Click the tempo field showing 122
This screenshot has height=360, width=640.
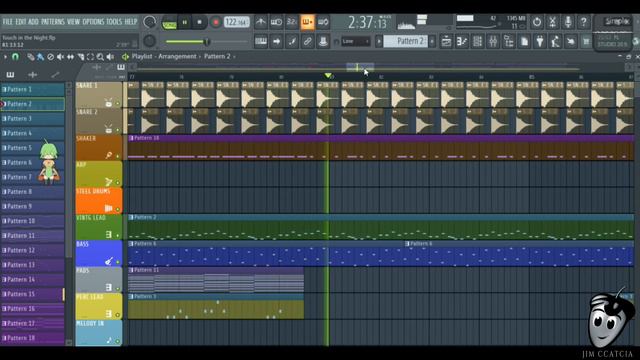(236, 22)
